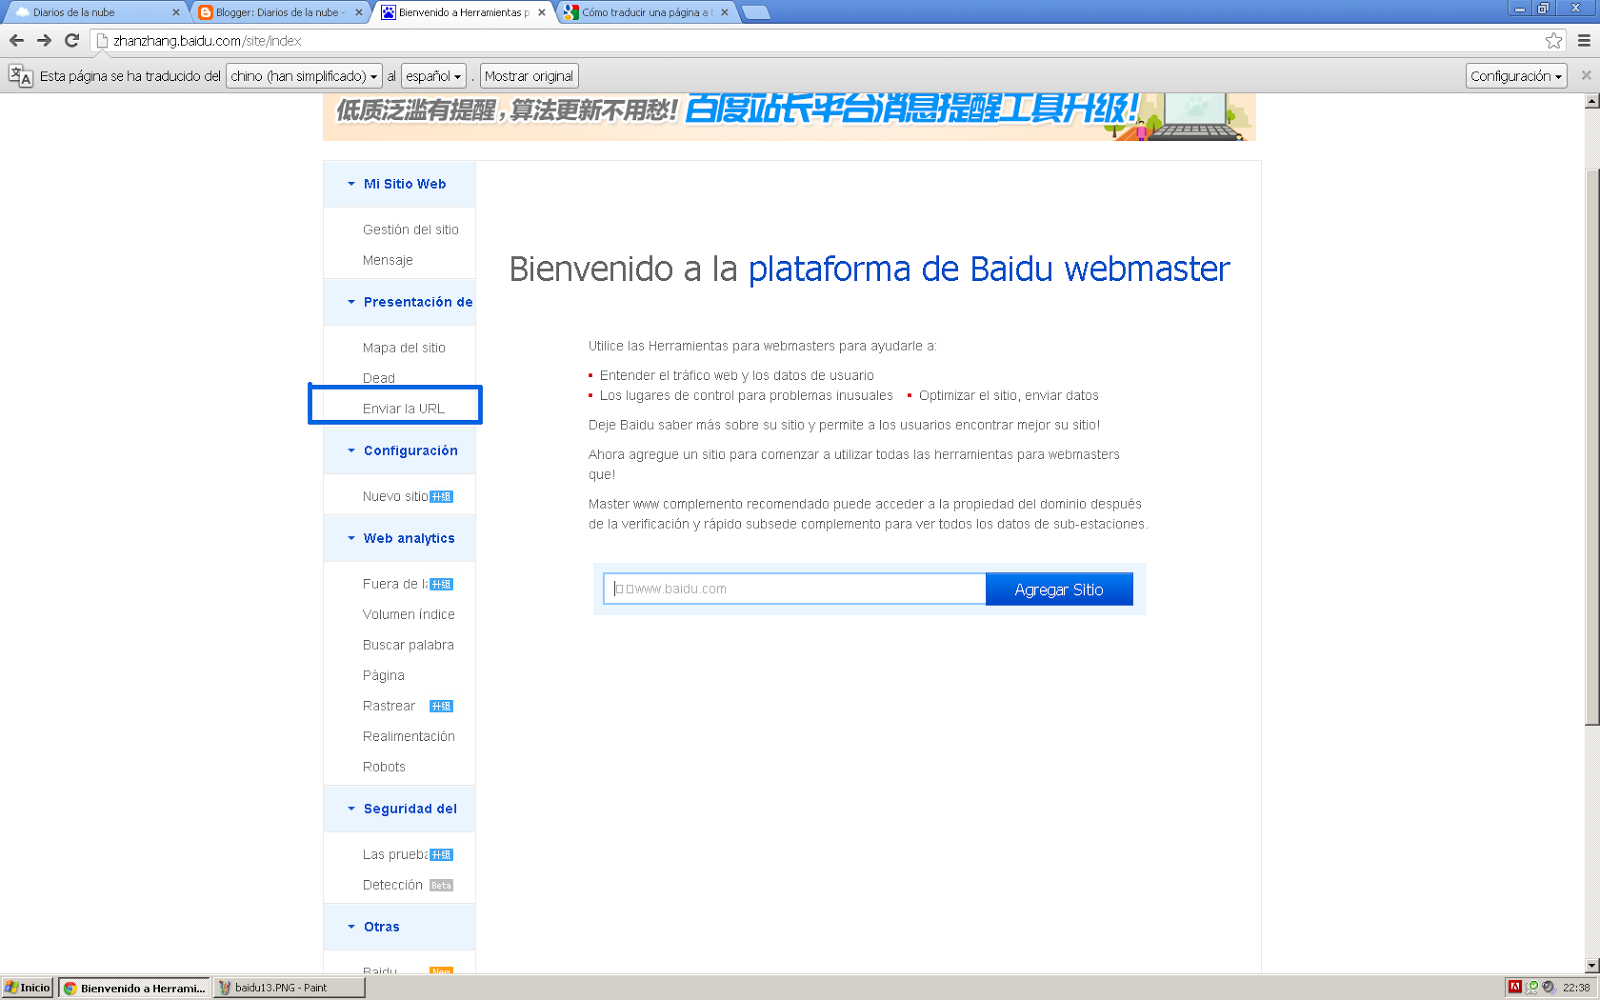The height and width of the screenshot is (1000, 1600).
Task: Reload the page with the refresh icon
Action: (72, 41)
